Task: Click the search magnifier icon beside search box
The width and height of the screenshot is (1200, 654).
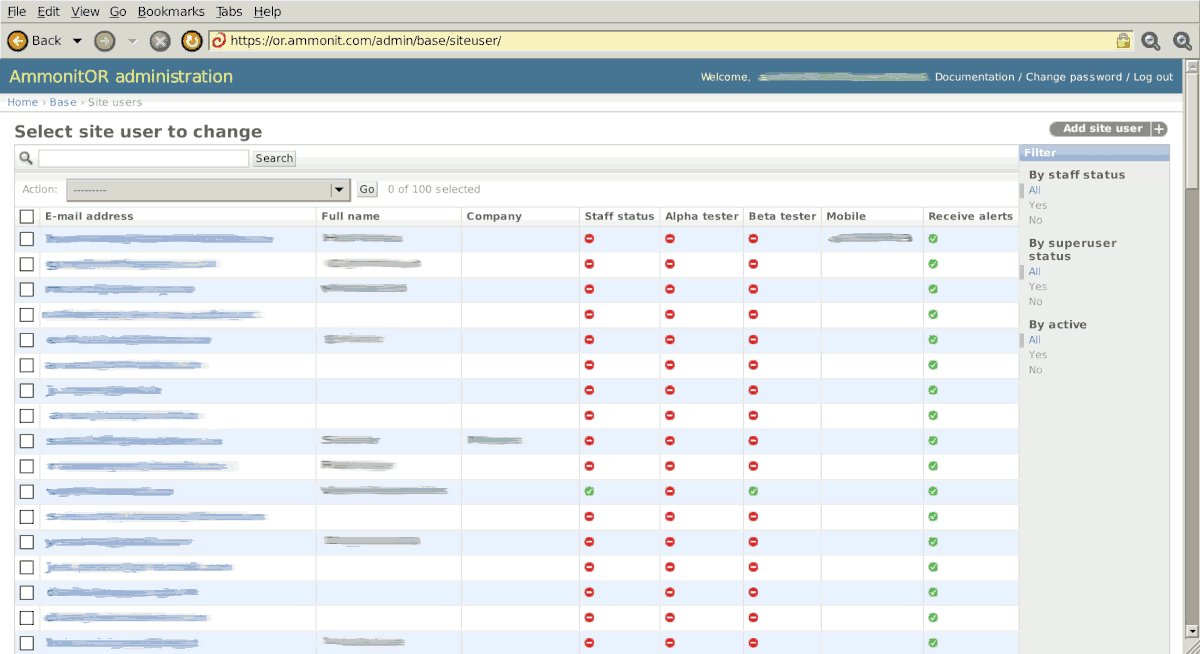Action: click(25, 157)
